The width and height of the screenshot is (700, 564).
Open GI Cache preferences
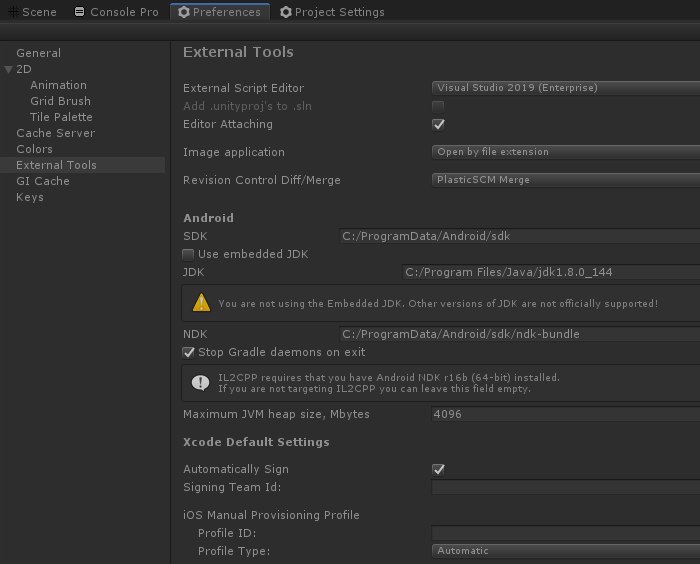click(43, 181)
